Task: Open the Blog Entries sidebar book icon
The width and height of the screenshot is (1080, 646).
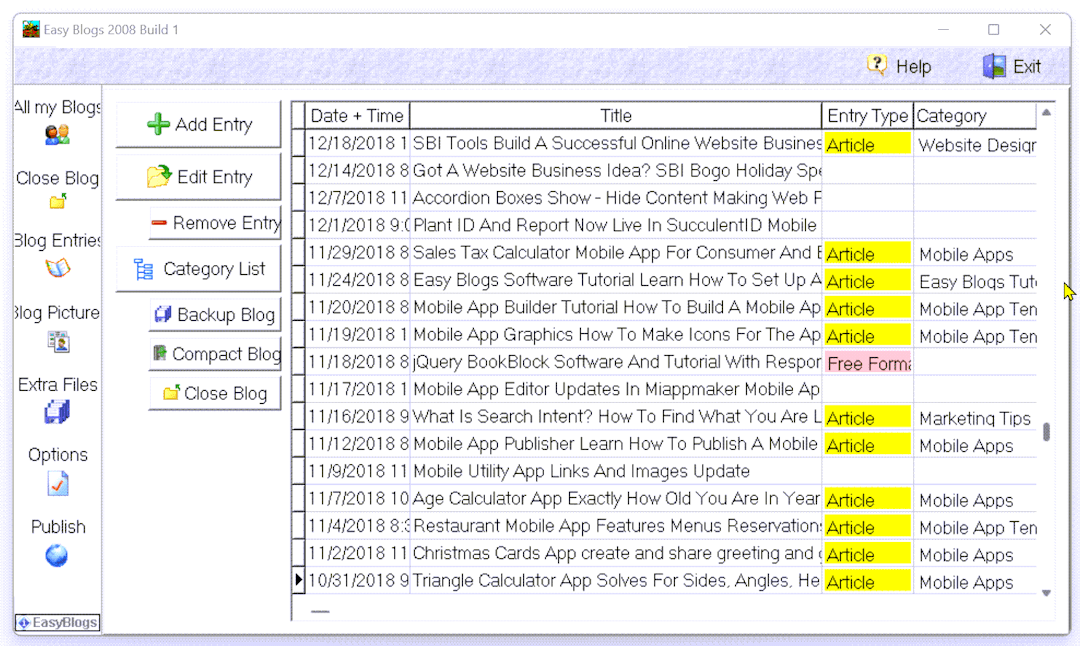Action: (58, 267)
